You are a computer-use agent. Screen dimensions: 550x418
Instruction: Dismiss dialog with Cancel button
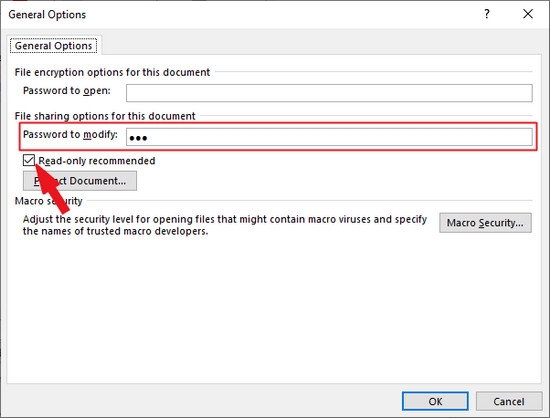(x=509, y=401)
